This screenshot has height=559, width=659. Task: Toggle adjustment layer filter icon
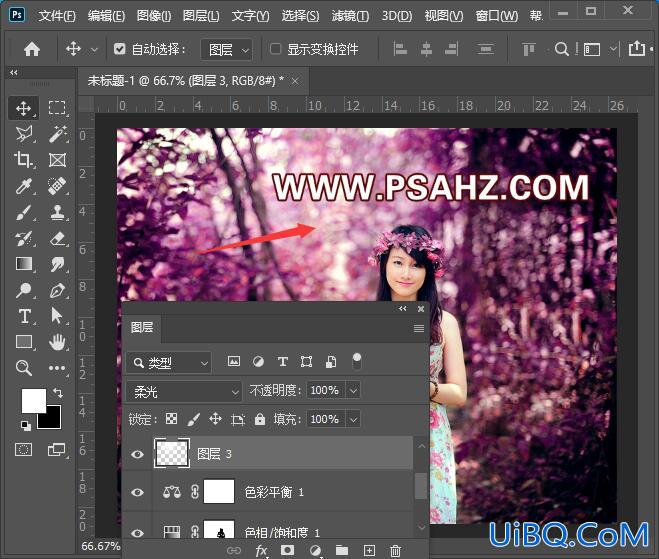[x=258, y=361]
